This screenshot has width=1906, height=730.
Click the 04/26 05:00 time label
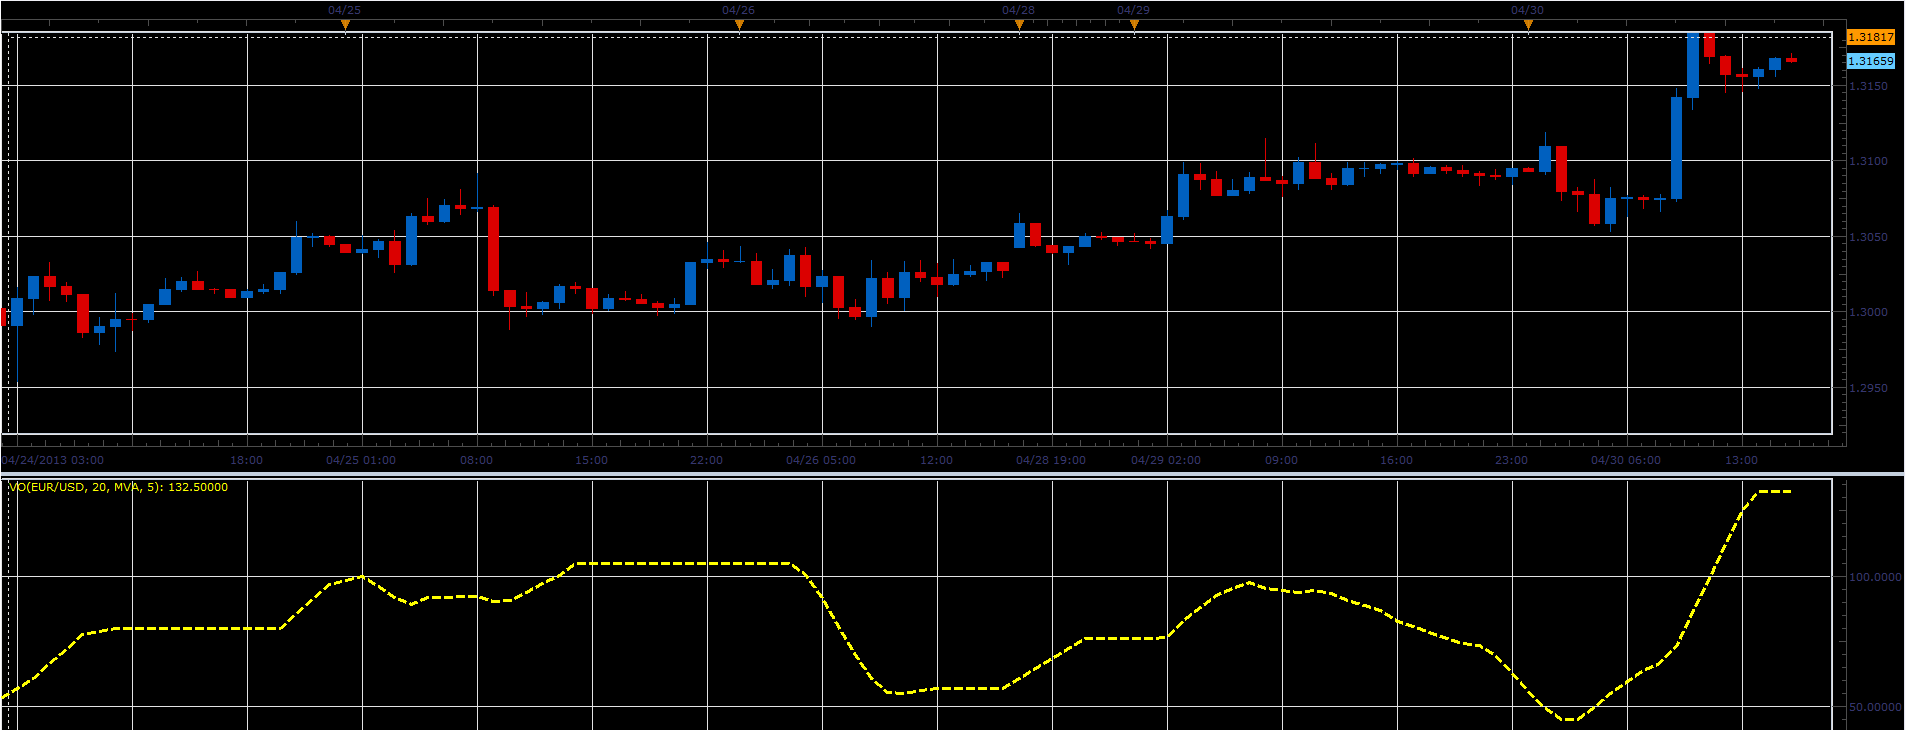821,460
